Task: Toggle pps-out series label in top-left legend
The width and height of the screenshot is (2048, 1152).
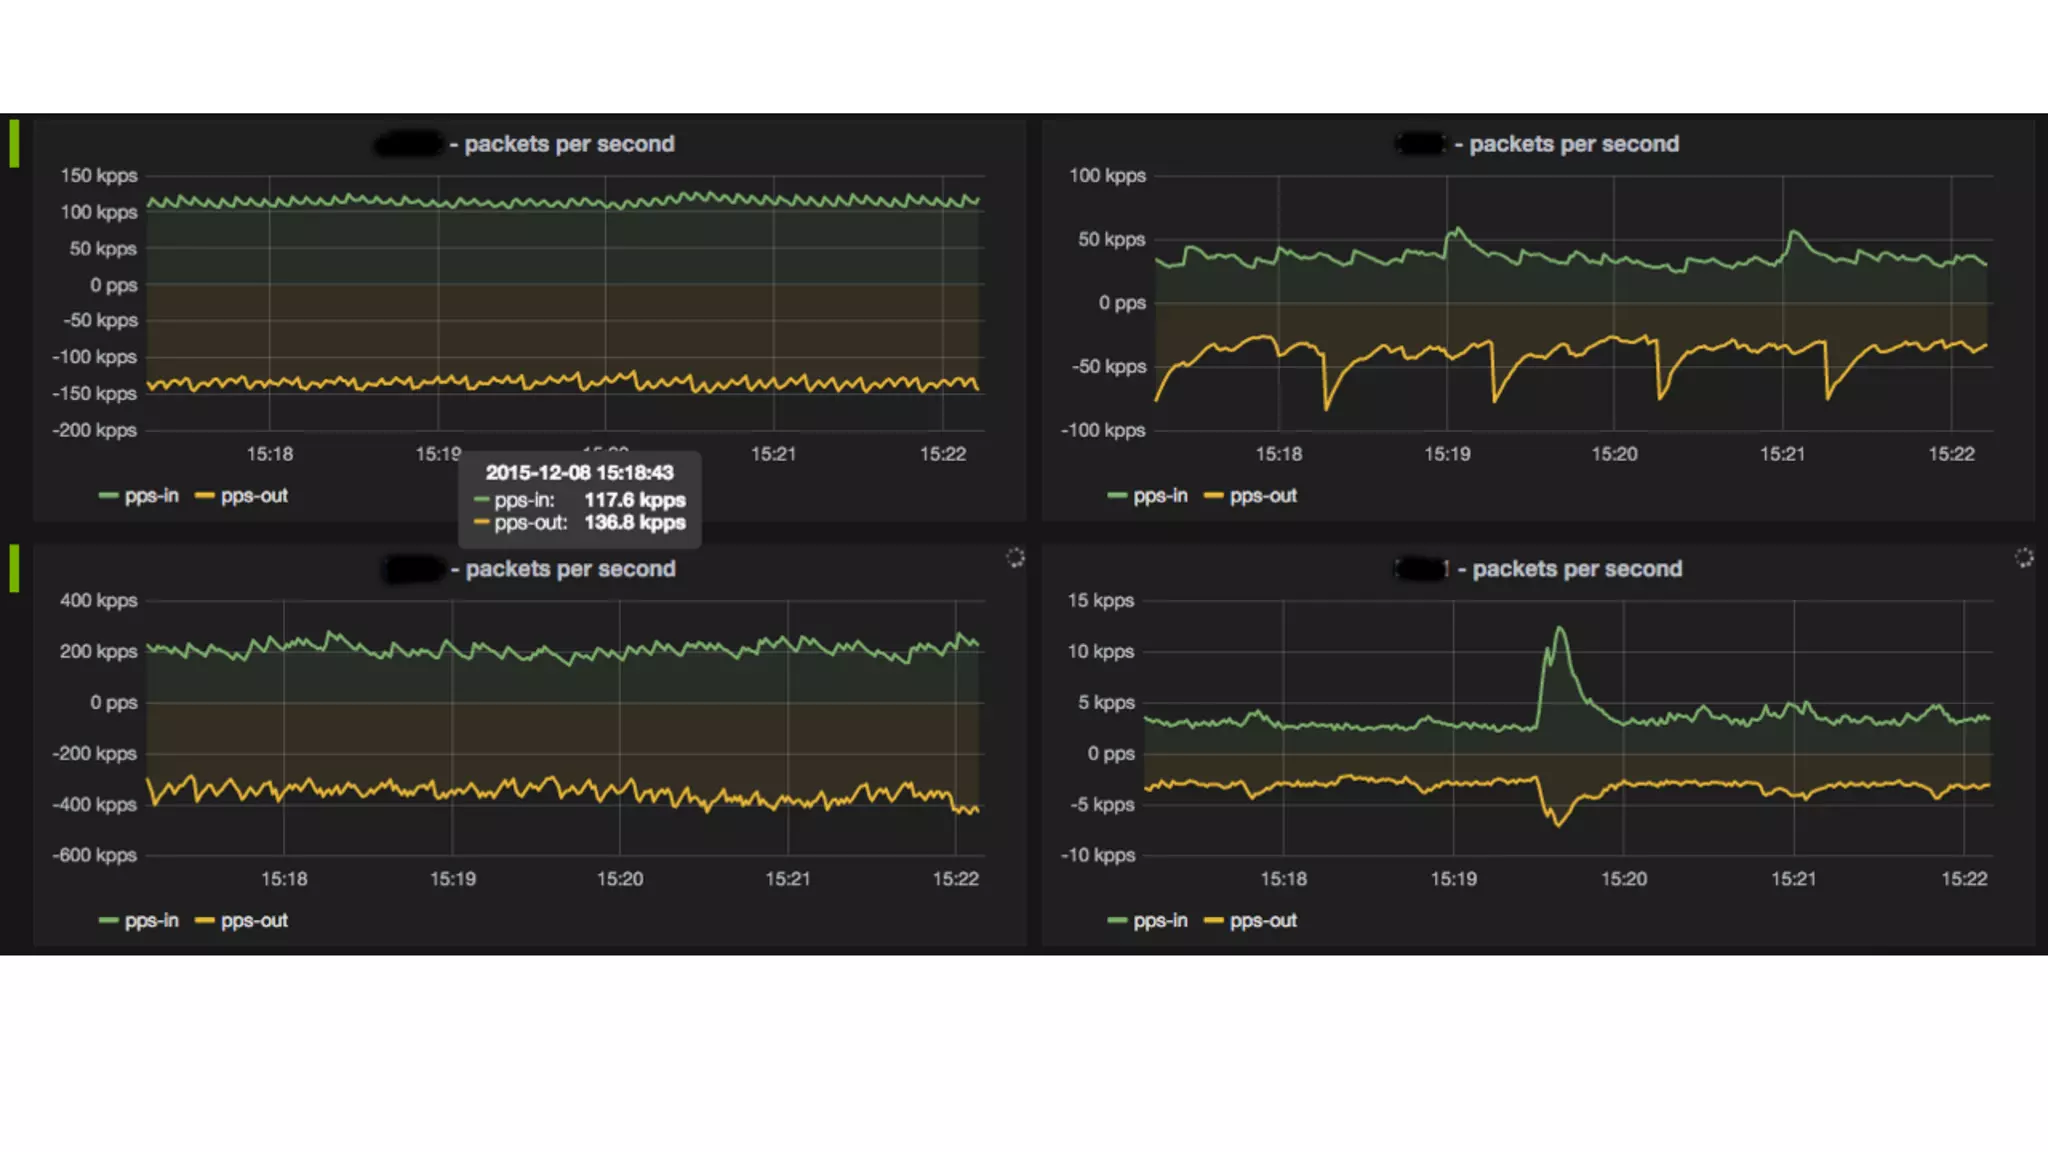Action: (254, 496)
